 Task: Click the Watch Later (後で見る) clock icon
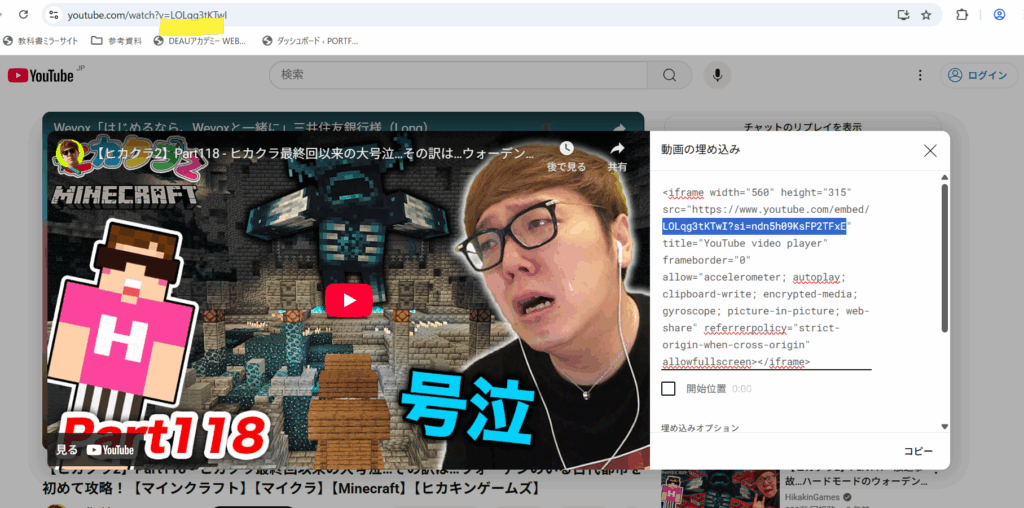tap(566, 150)
